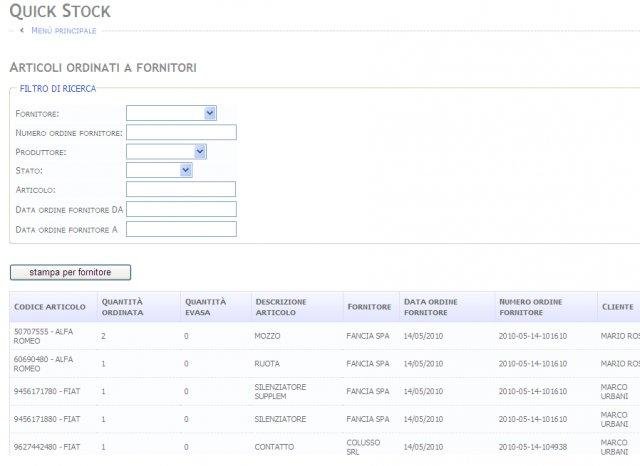Click the Articolo text field

point(181,189)
